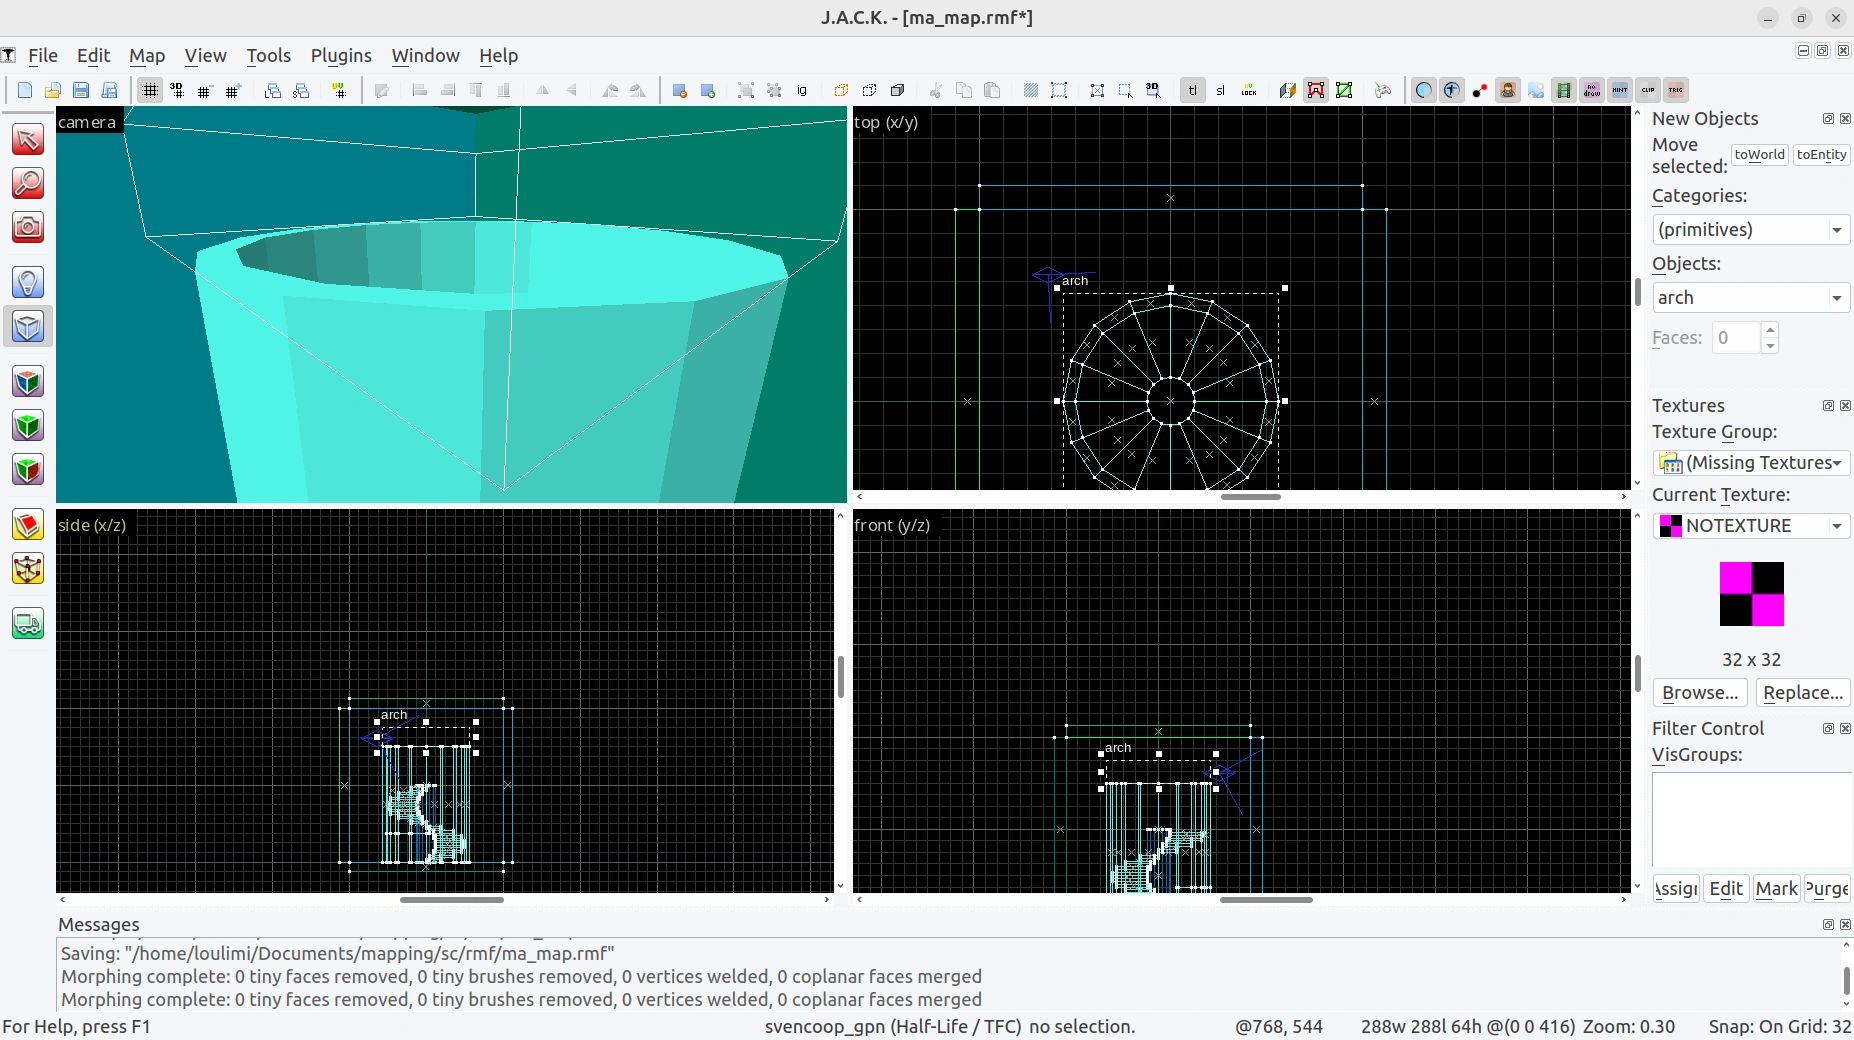Viewport: 1854px width, 1040px height.
Task: Click the toWorld button
Action: (1759, 155)
